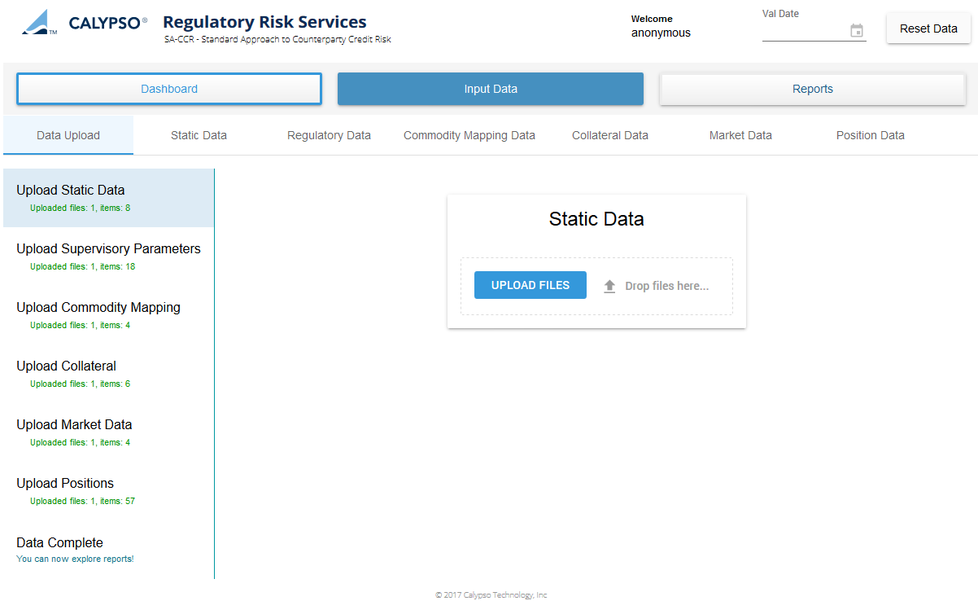Click the Calypso logo icon
The width and height of the screenshot is (978, 601).
[39, 22]
